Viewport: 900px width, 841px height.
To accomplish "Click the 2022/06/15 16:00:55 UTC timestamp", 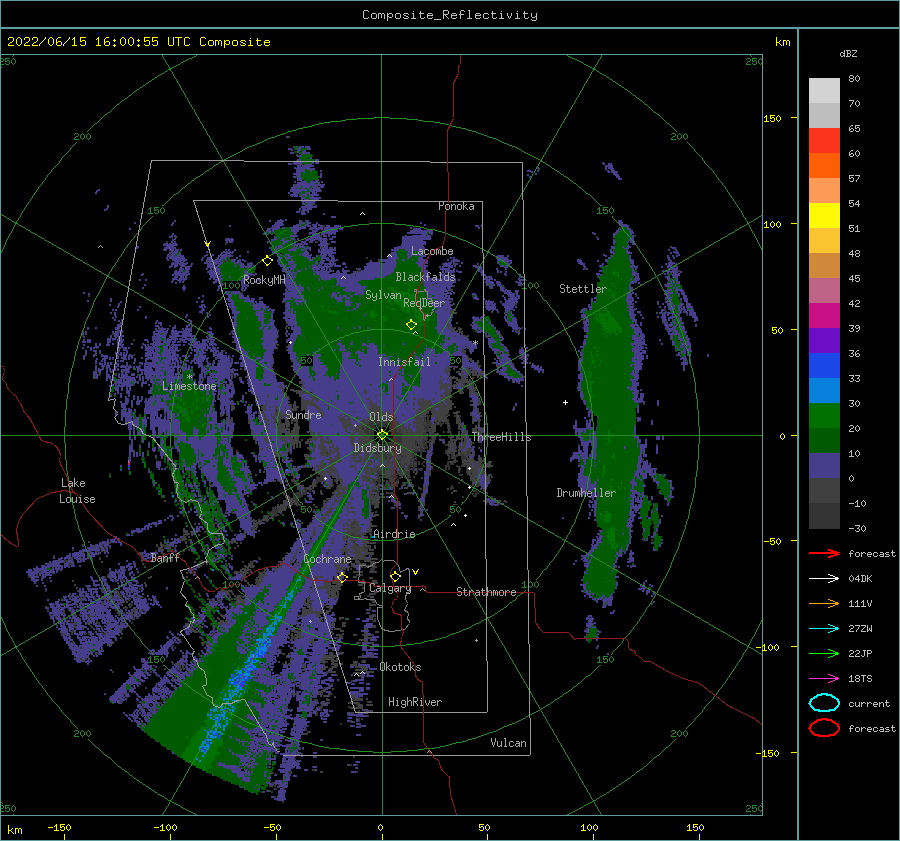I will click(x=138, y=42).
